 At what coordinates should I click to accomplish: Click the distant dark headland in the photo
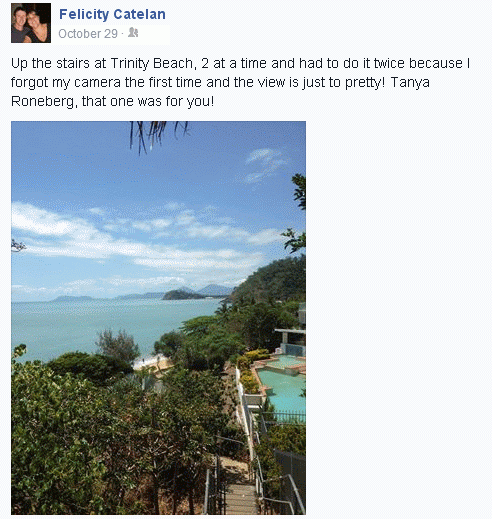point(183,295)
